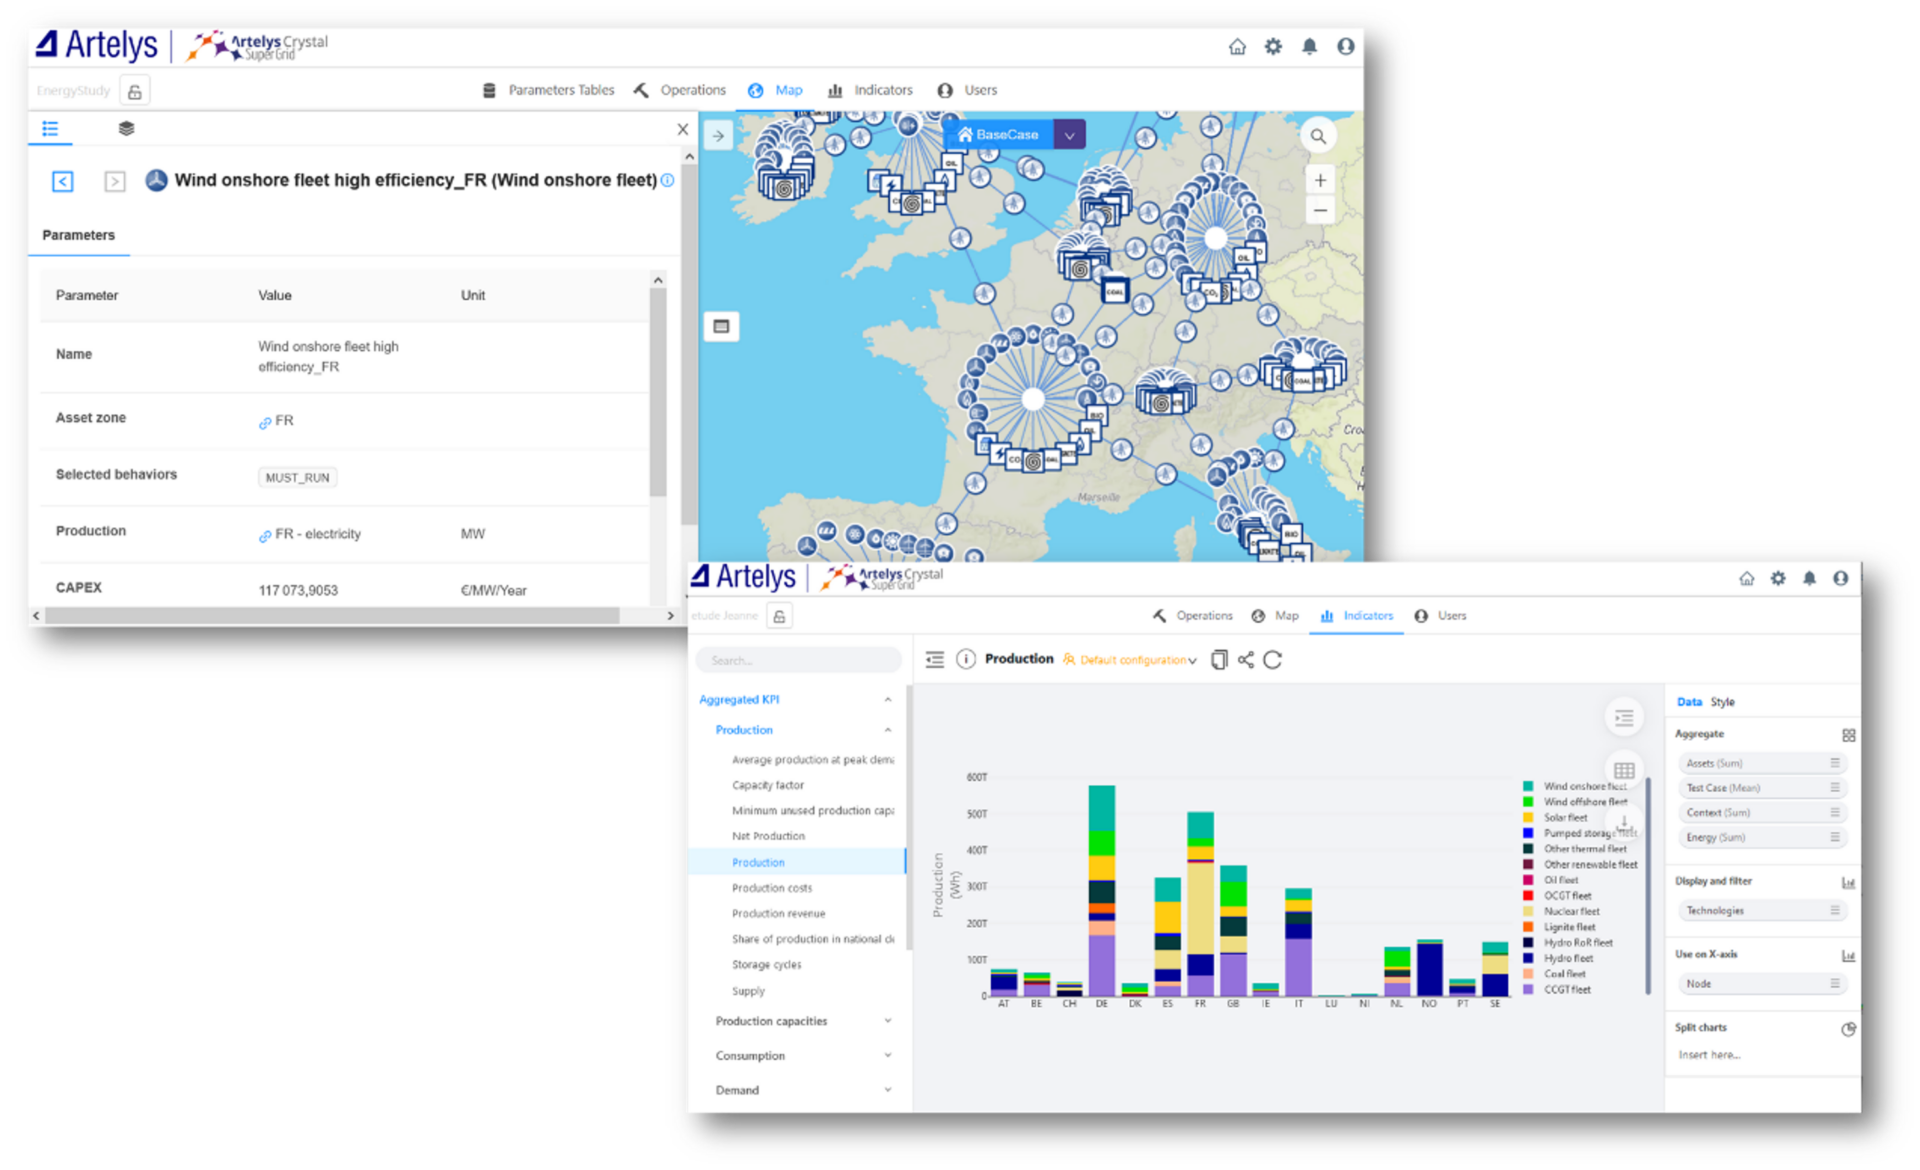Select the Indicators tab in front window

coord(1357,616)
